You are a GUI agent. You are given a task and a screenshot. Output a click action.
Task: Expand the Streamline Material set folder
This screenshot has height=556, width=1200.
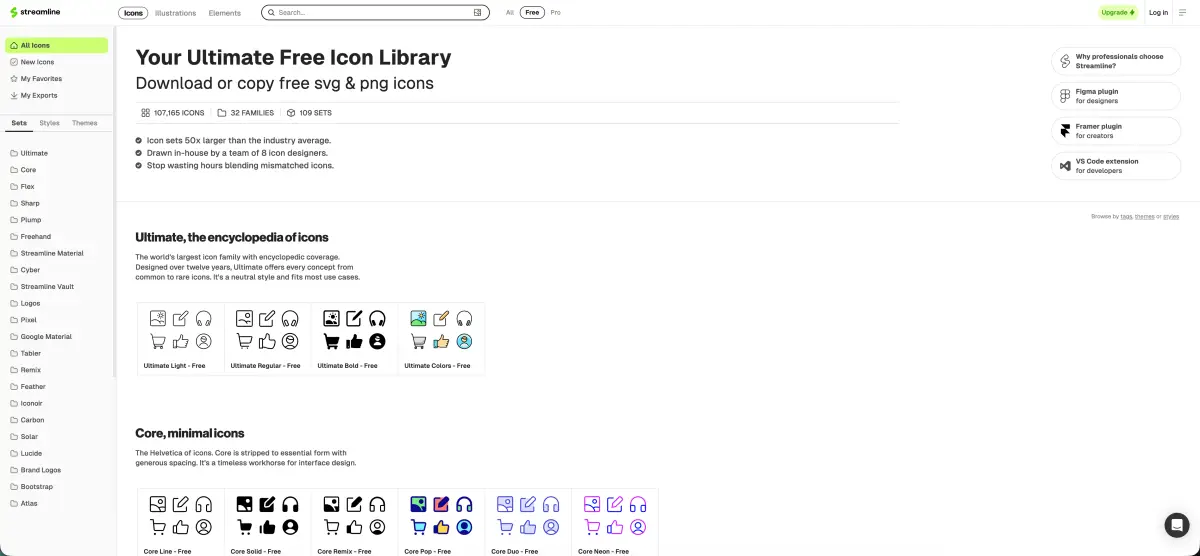pyautogui.click(x=52, y=253)
